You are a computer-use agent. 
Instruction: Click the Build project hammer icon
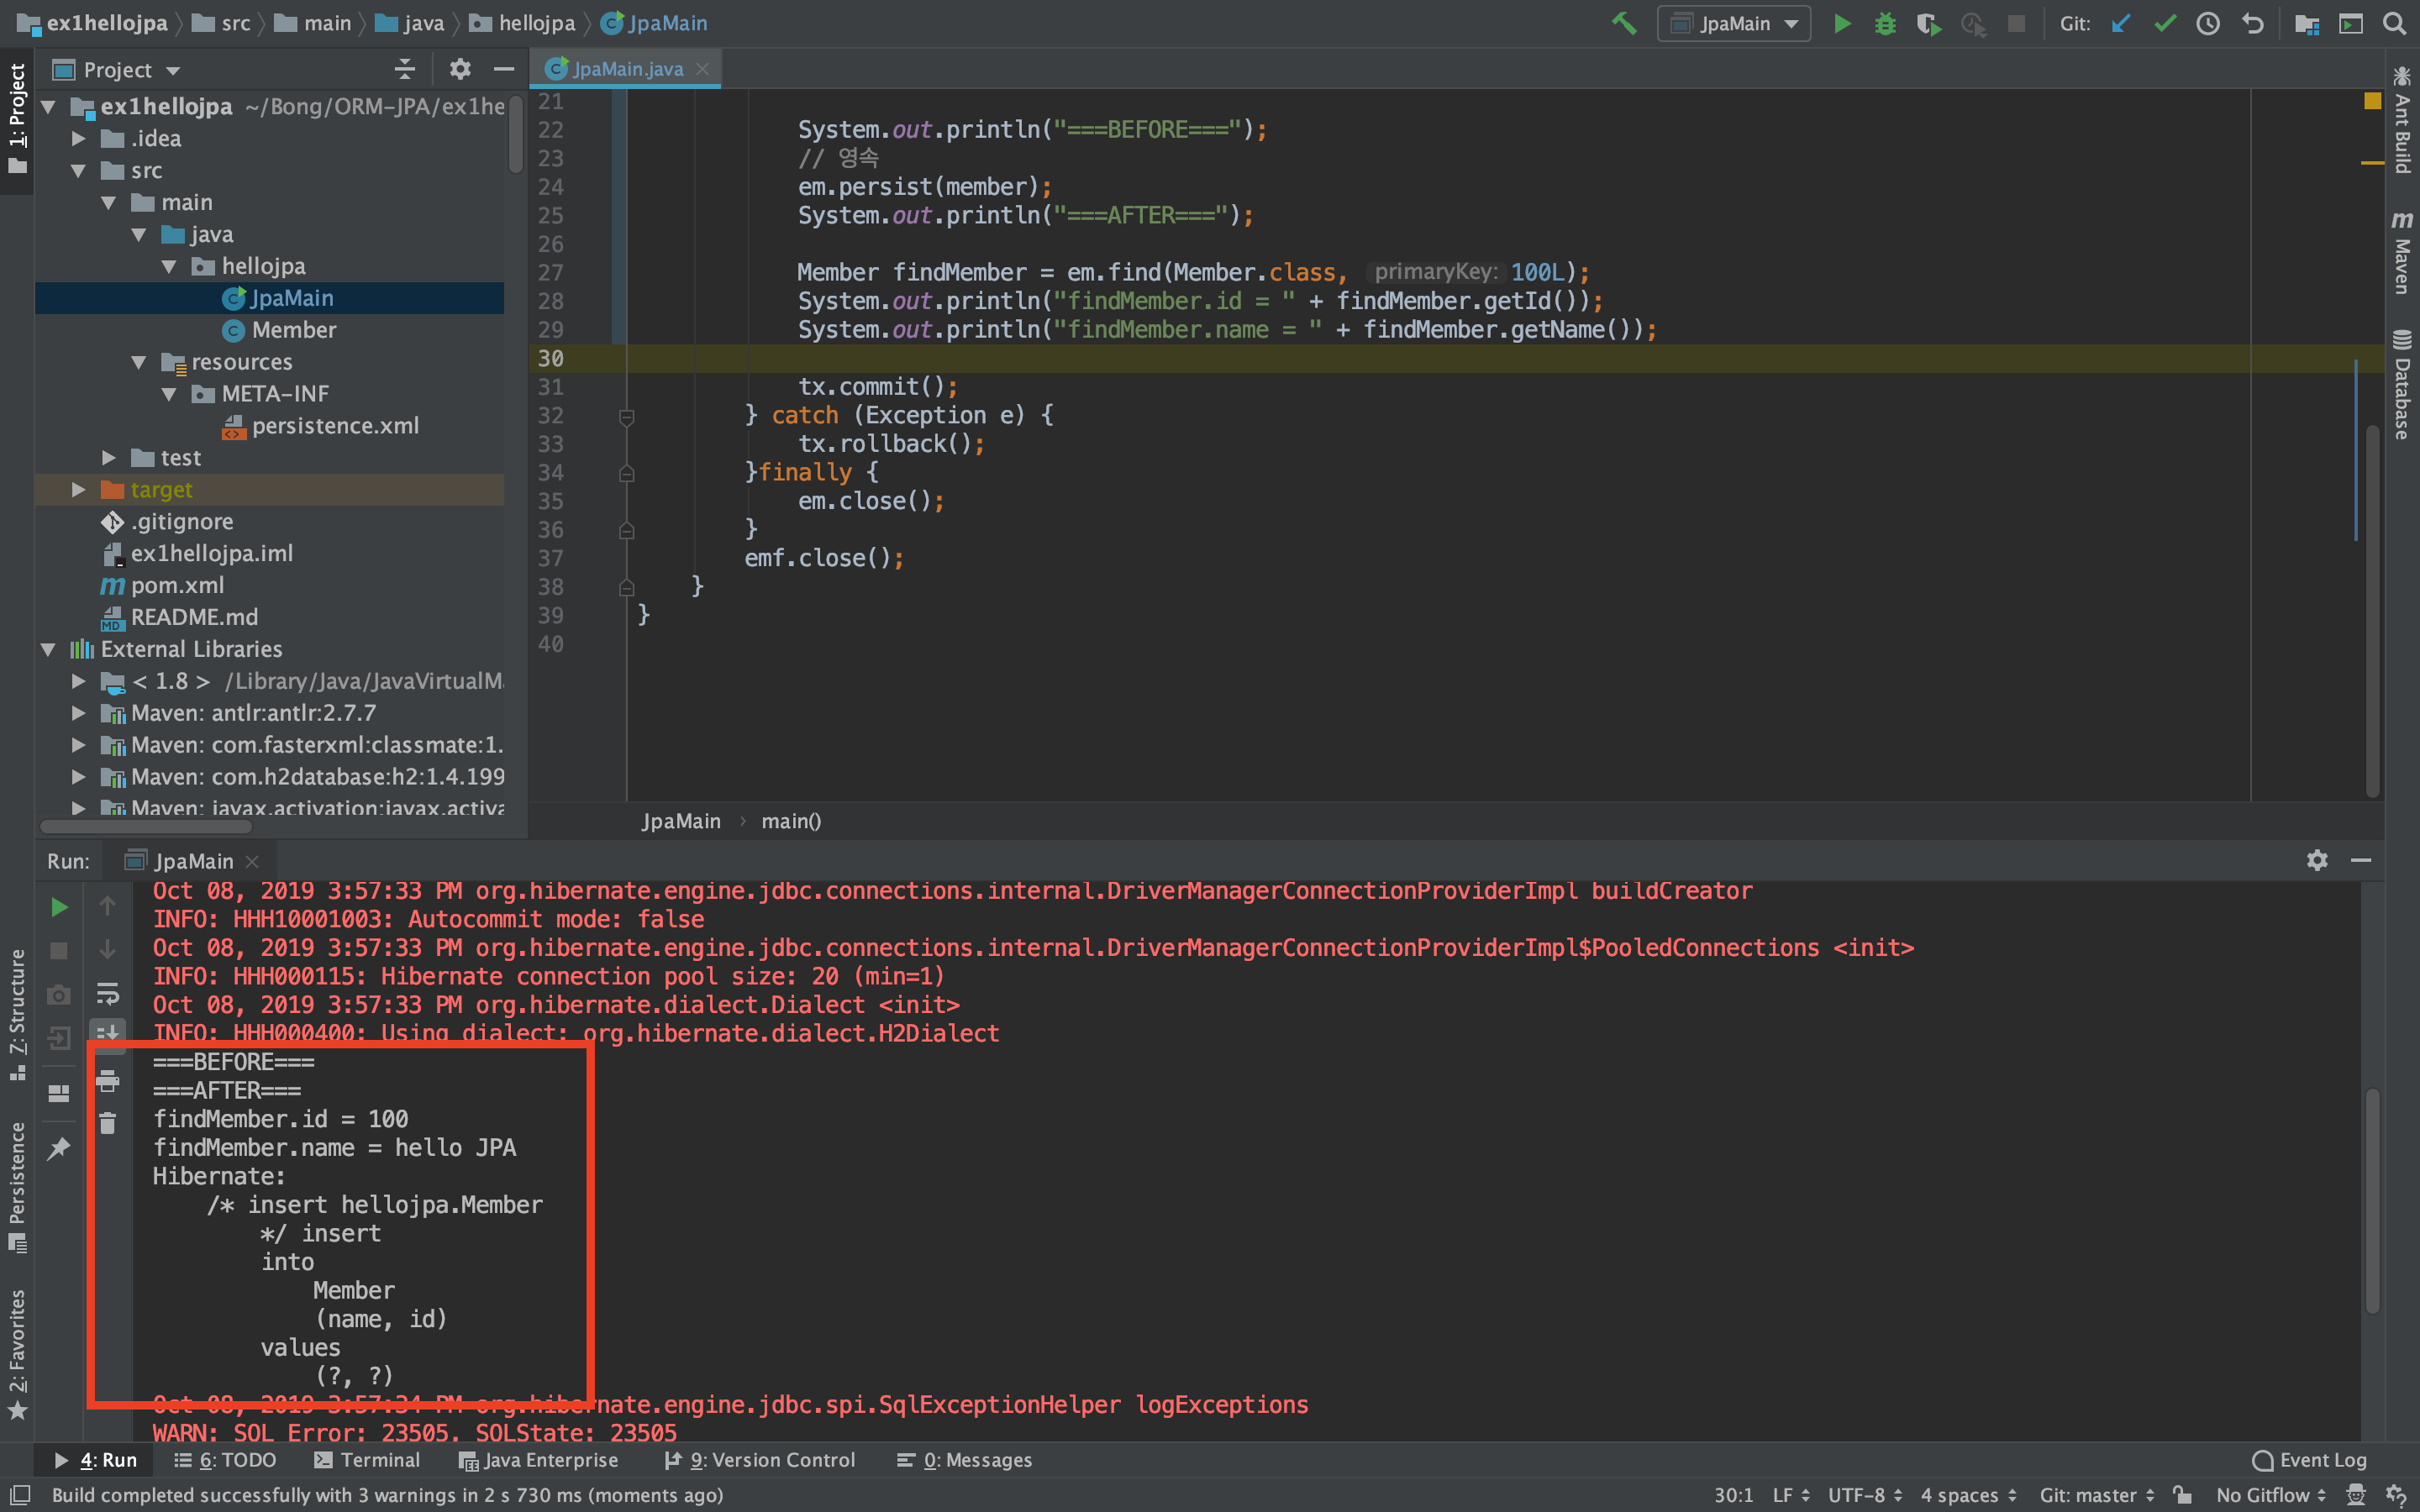point(1623,23)
